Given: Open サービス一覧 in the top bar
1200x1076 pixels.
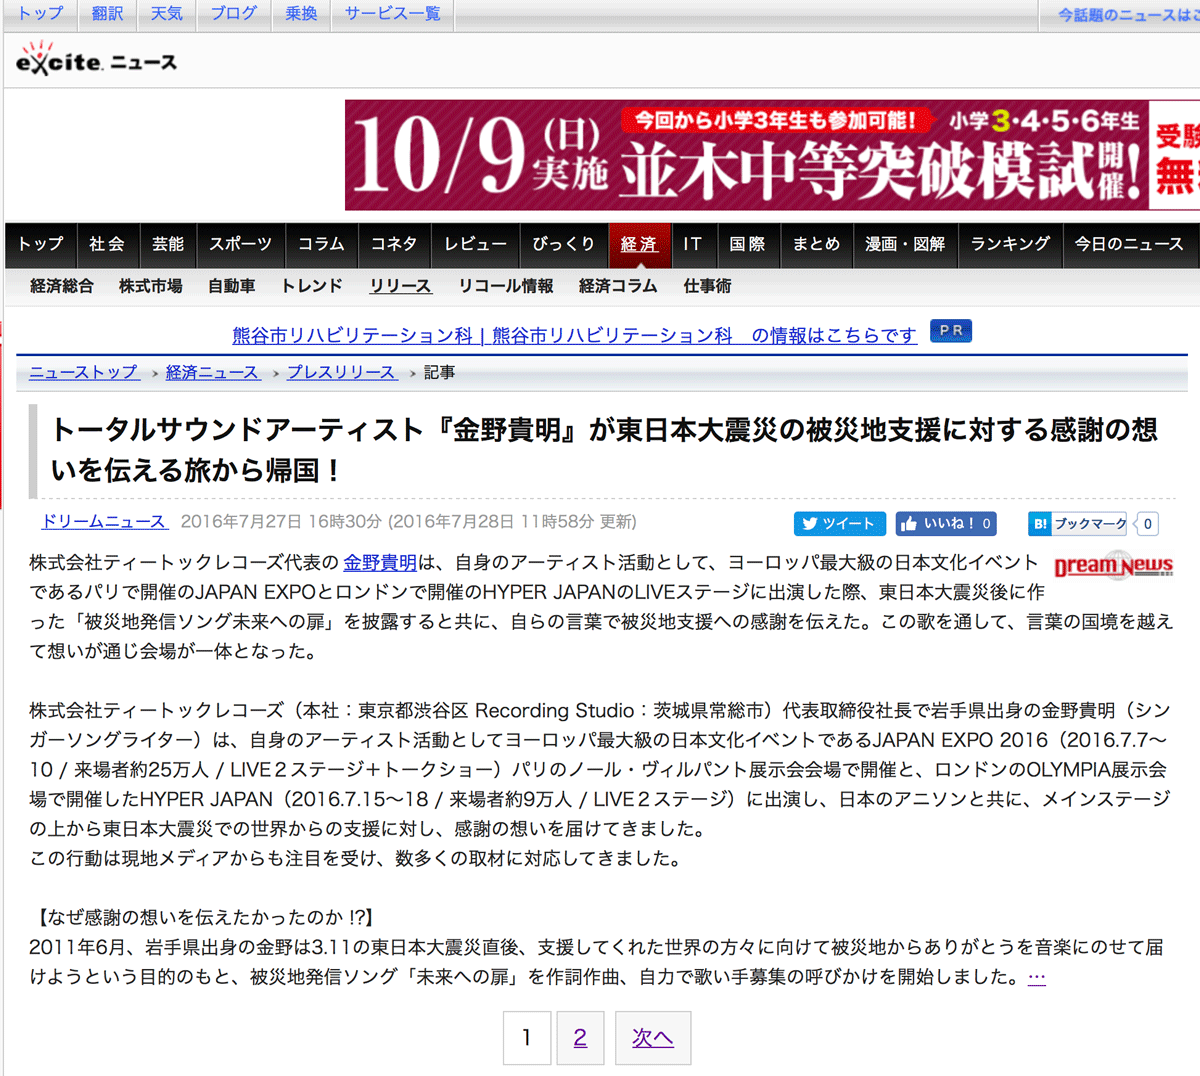Looking at the screenshot, I should pos(392,14).
